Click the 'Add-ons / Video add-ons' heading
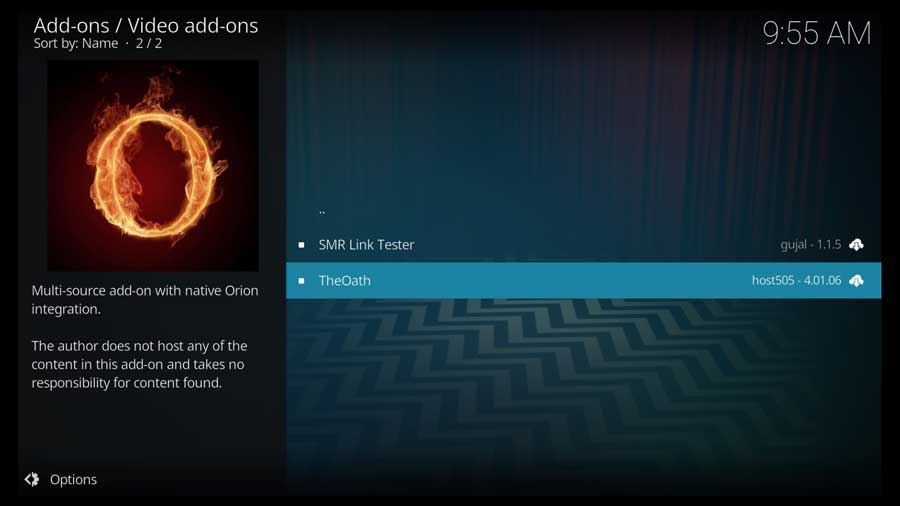The width and height of the screenshot is (900, 506). pos(146,25)
